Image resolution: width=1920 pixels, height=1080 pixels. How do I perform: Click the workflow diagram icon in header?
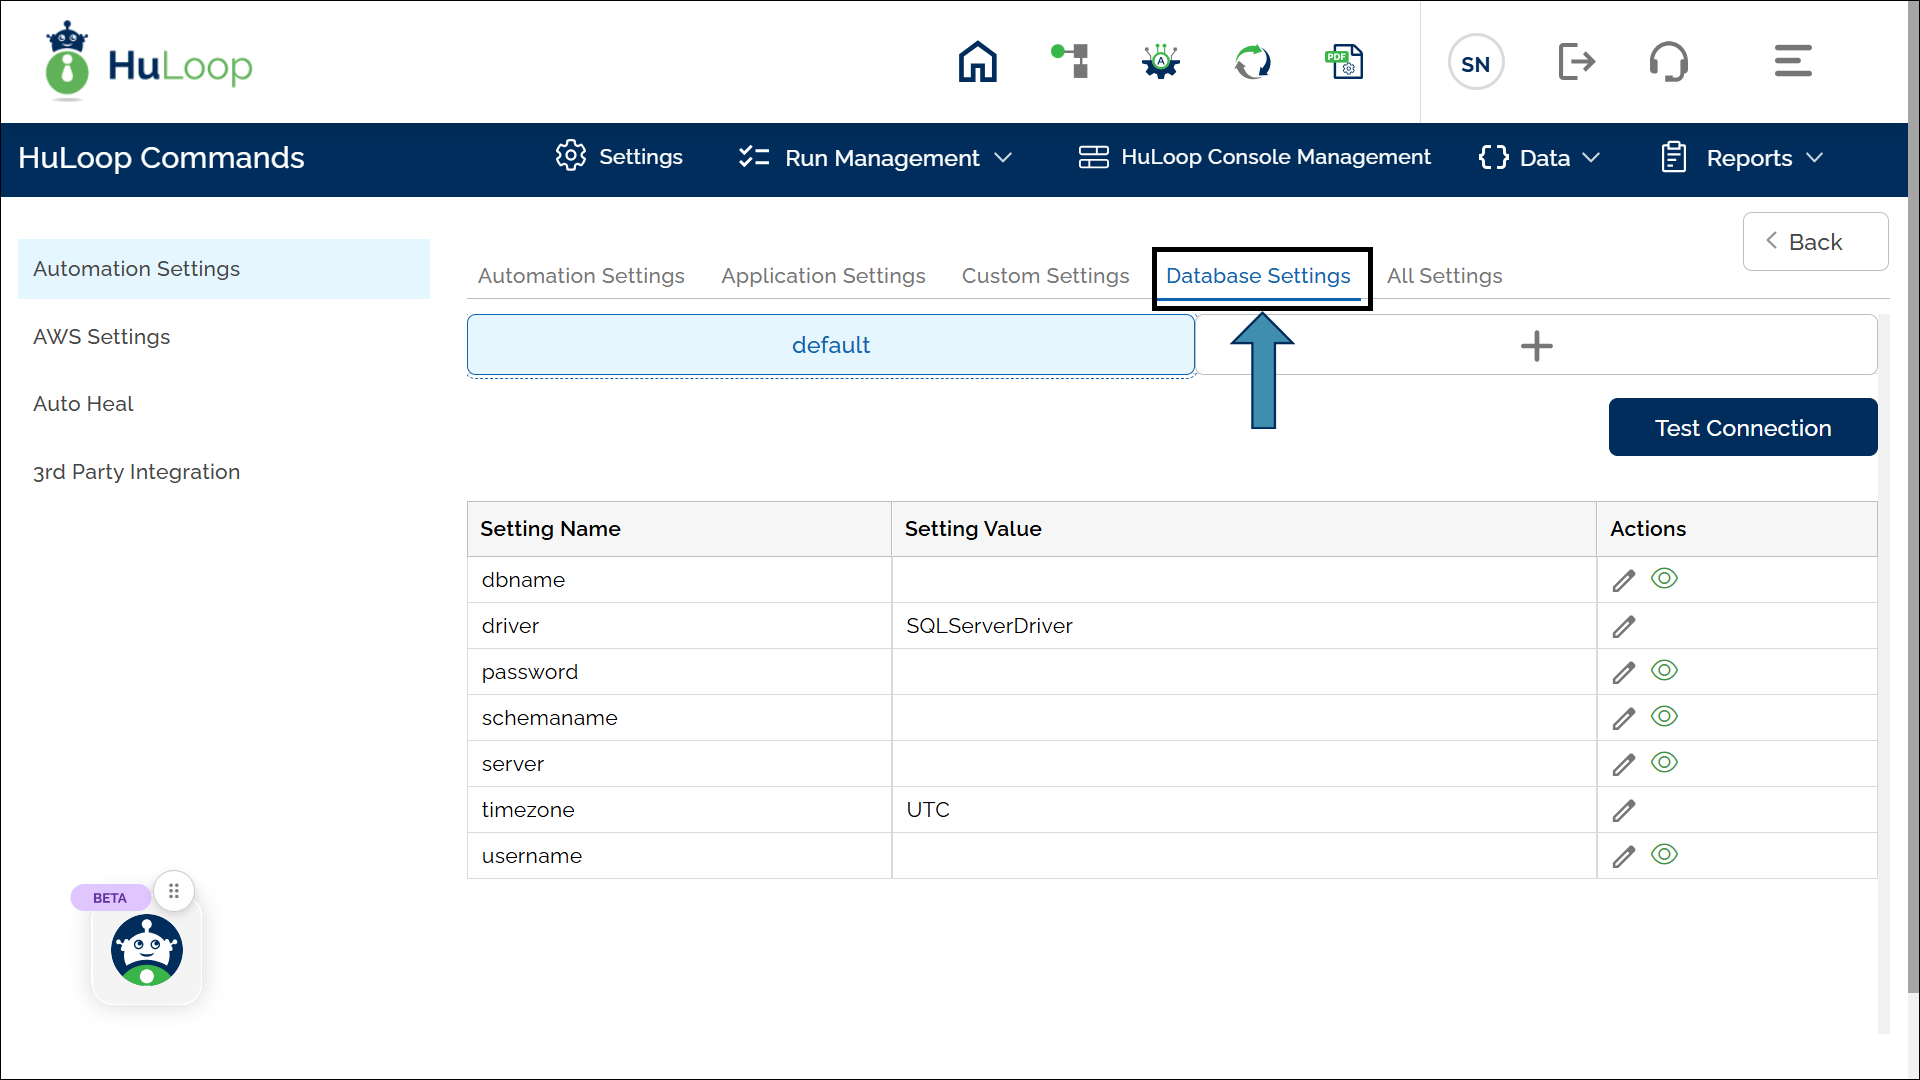[1070, 62]
